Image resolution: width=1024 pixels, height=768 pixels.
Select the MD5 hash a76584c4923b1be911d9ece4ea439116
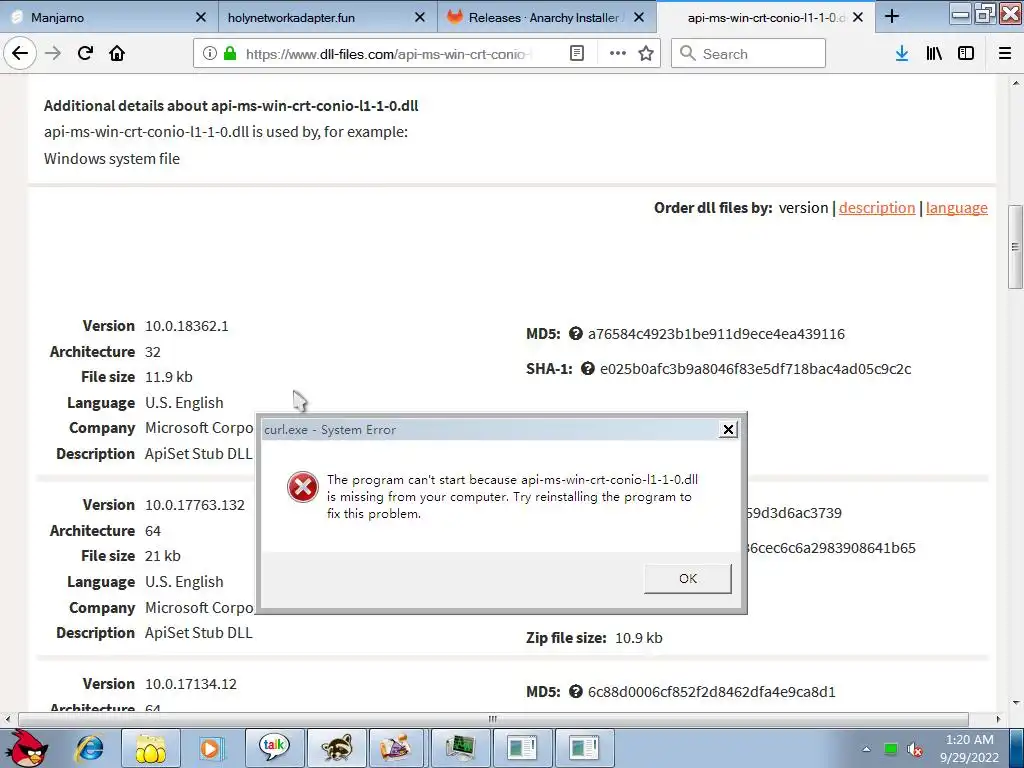click(x=716, y=334)
